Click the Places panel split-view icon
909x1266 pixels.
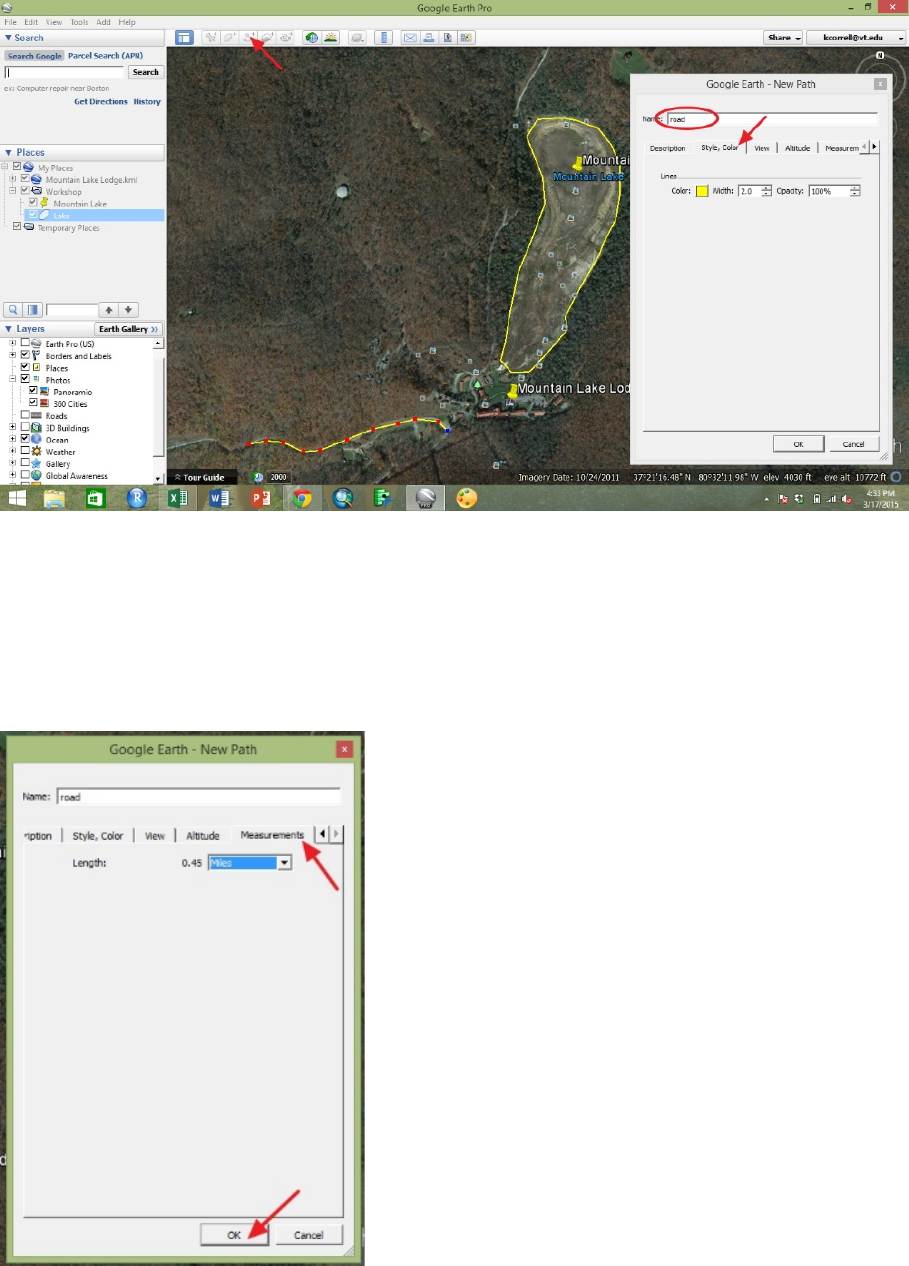[x=33, y=310]
